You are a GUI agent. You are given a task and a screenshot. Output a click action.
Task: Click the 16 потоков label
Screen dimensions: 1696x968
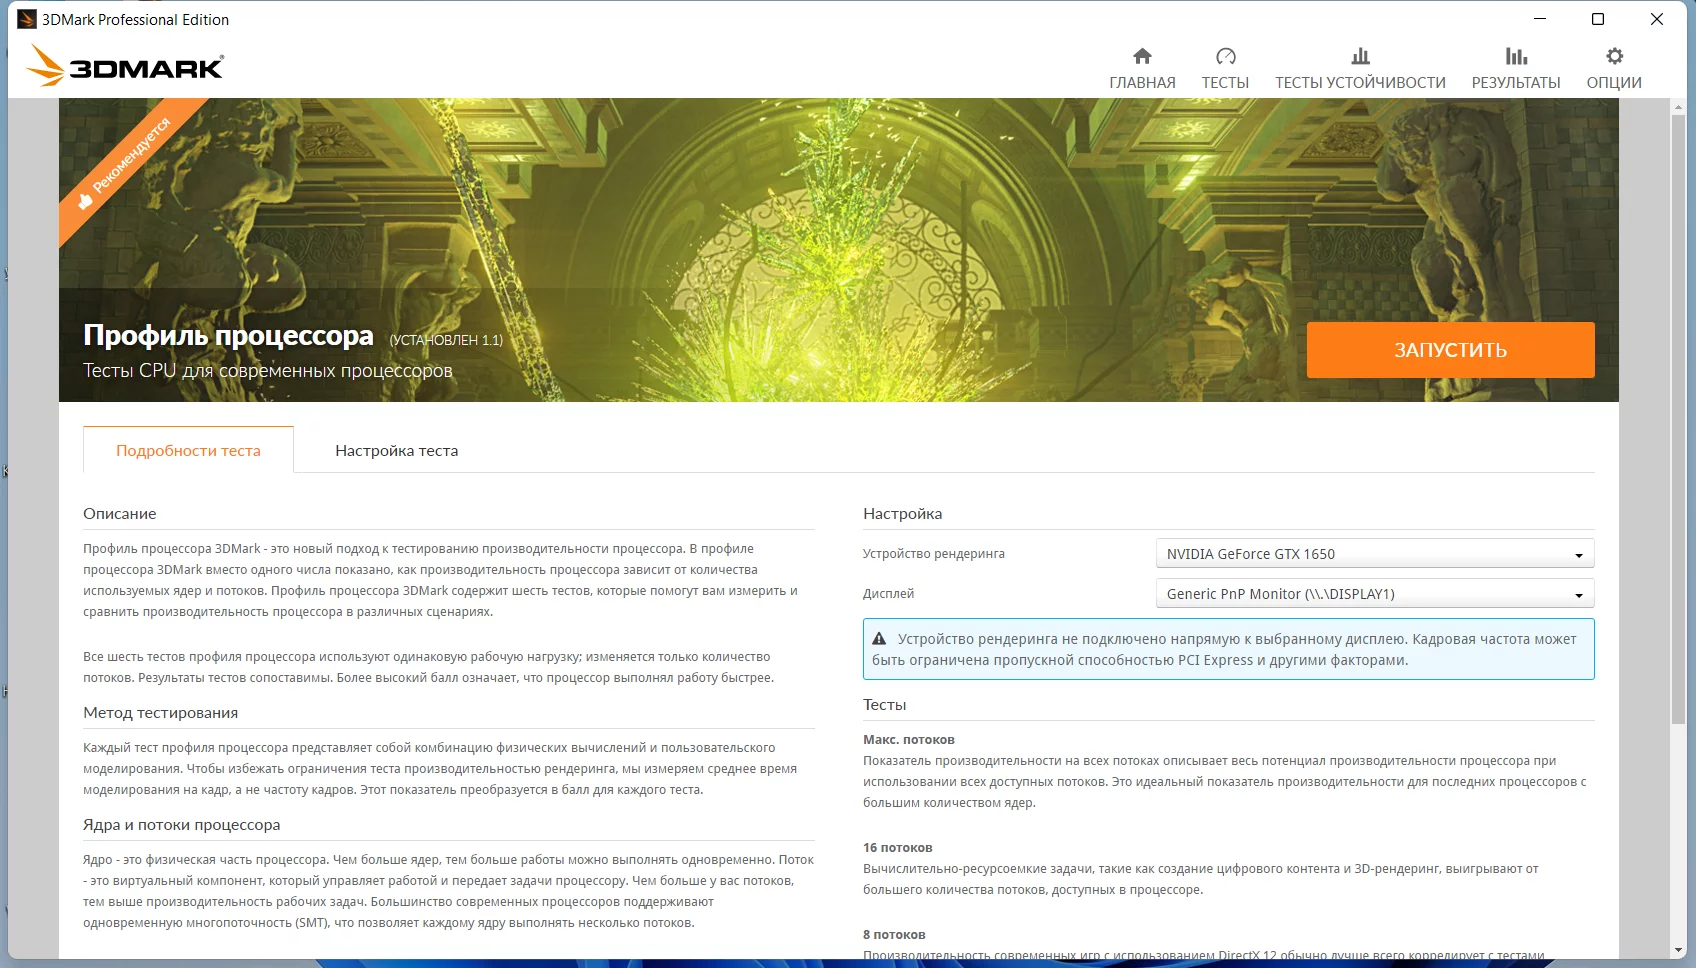898,848
